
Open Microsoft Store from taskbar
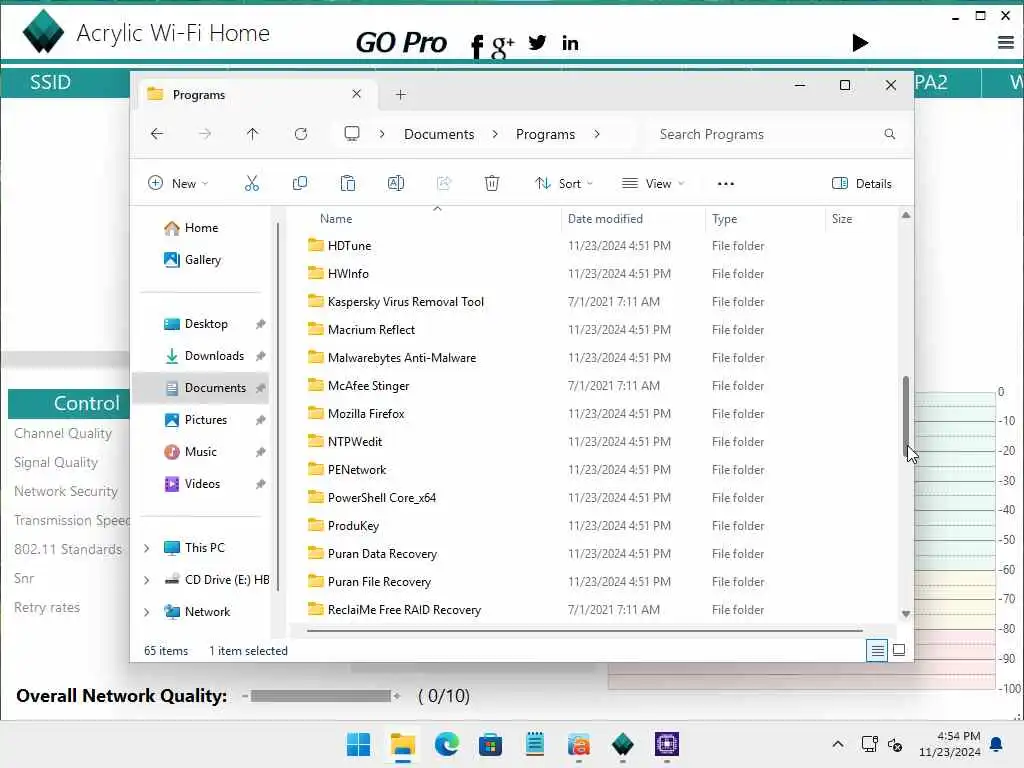point(490,744)
